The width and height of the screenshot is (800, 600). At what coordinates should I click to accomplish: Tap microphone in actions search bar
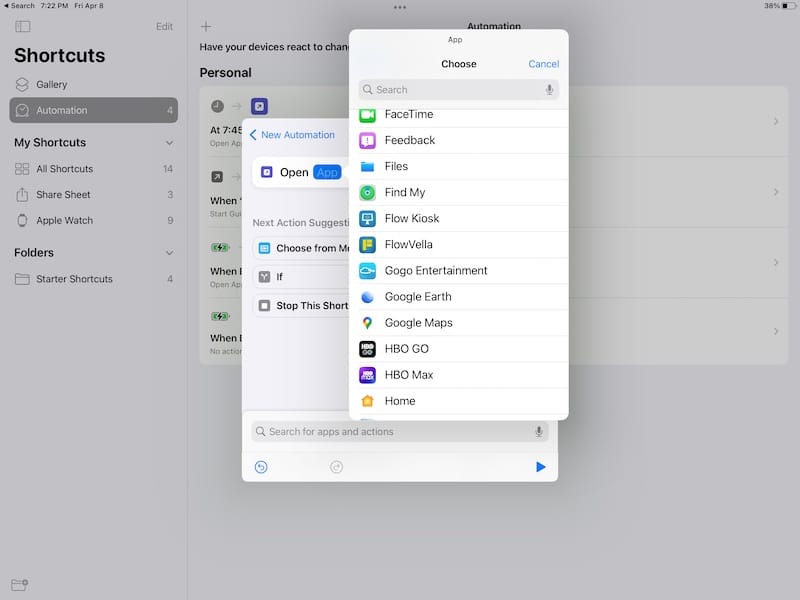538,432
